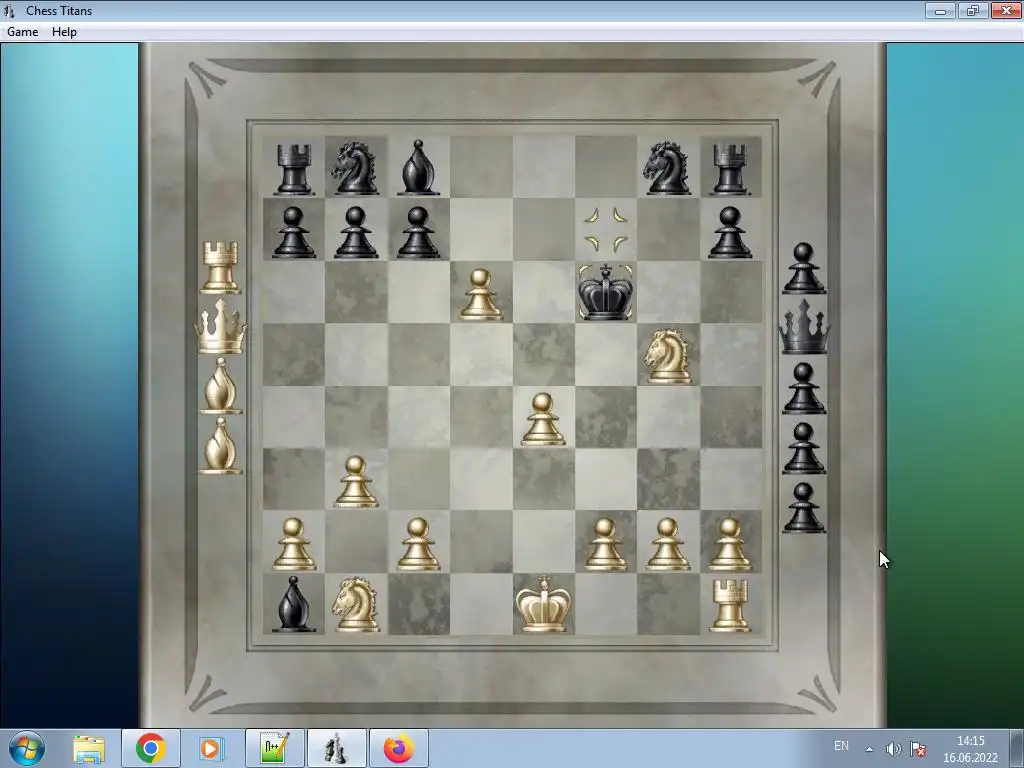Select the white pawn on f2
This screenshot has width=1024, height=768.
[x=605, y=544]
